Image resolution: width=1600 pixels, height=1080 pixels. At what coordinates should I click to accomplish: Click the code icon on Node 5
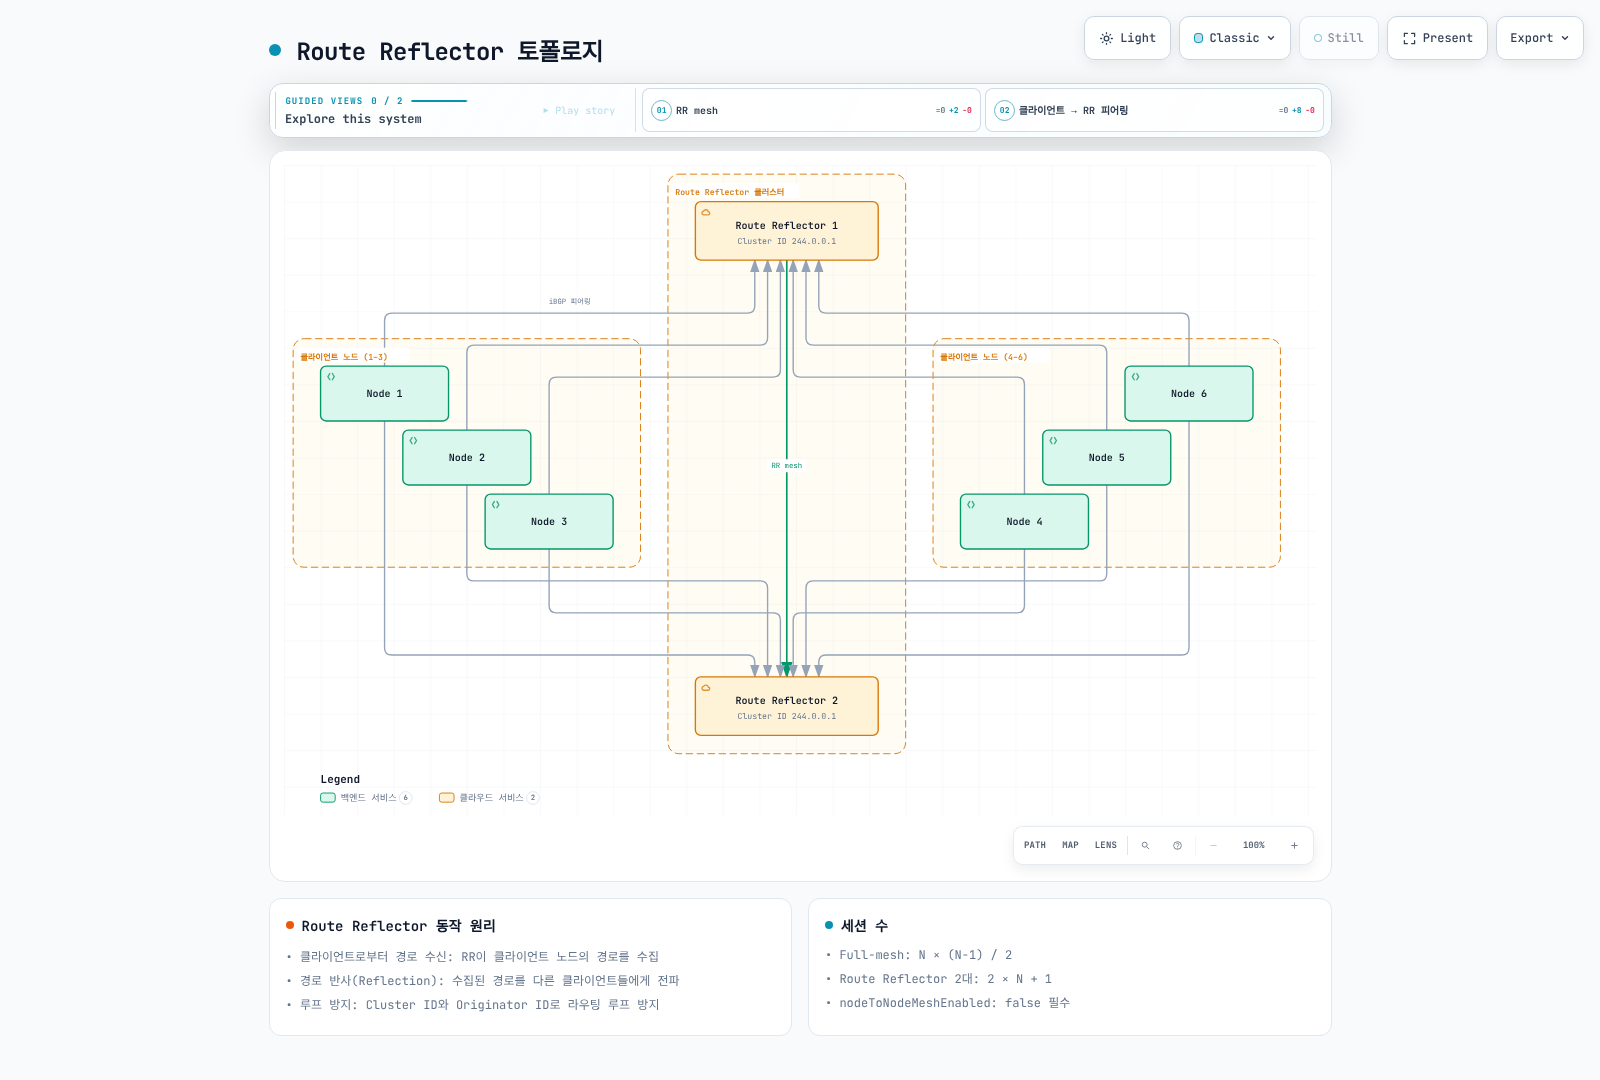(x=1053, y=441)
